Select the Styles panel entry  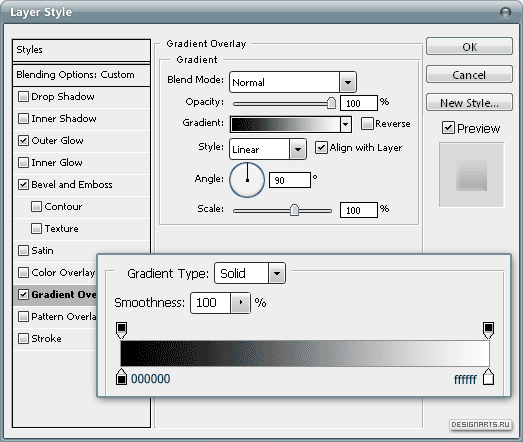tap(81, 50)
